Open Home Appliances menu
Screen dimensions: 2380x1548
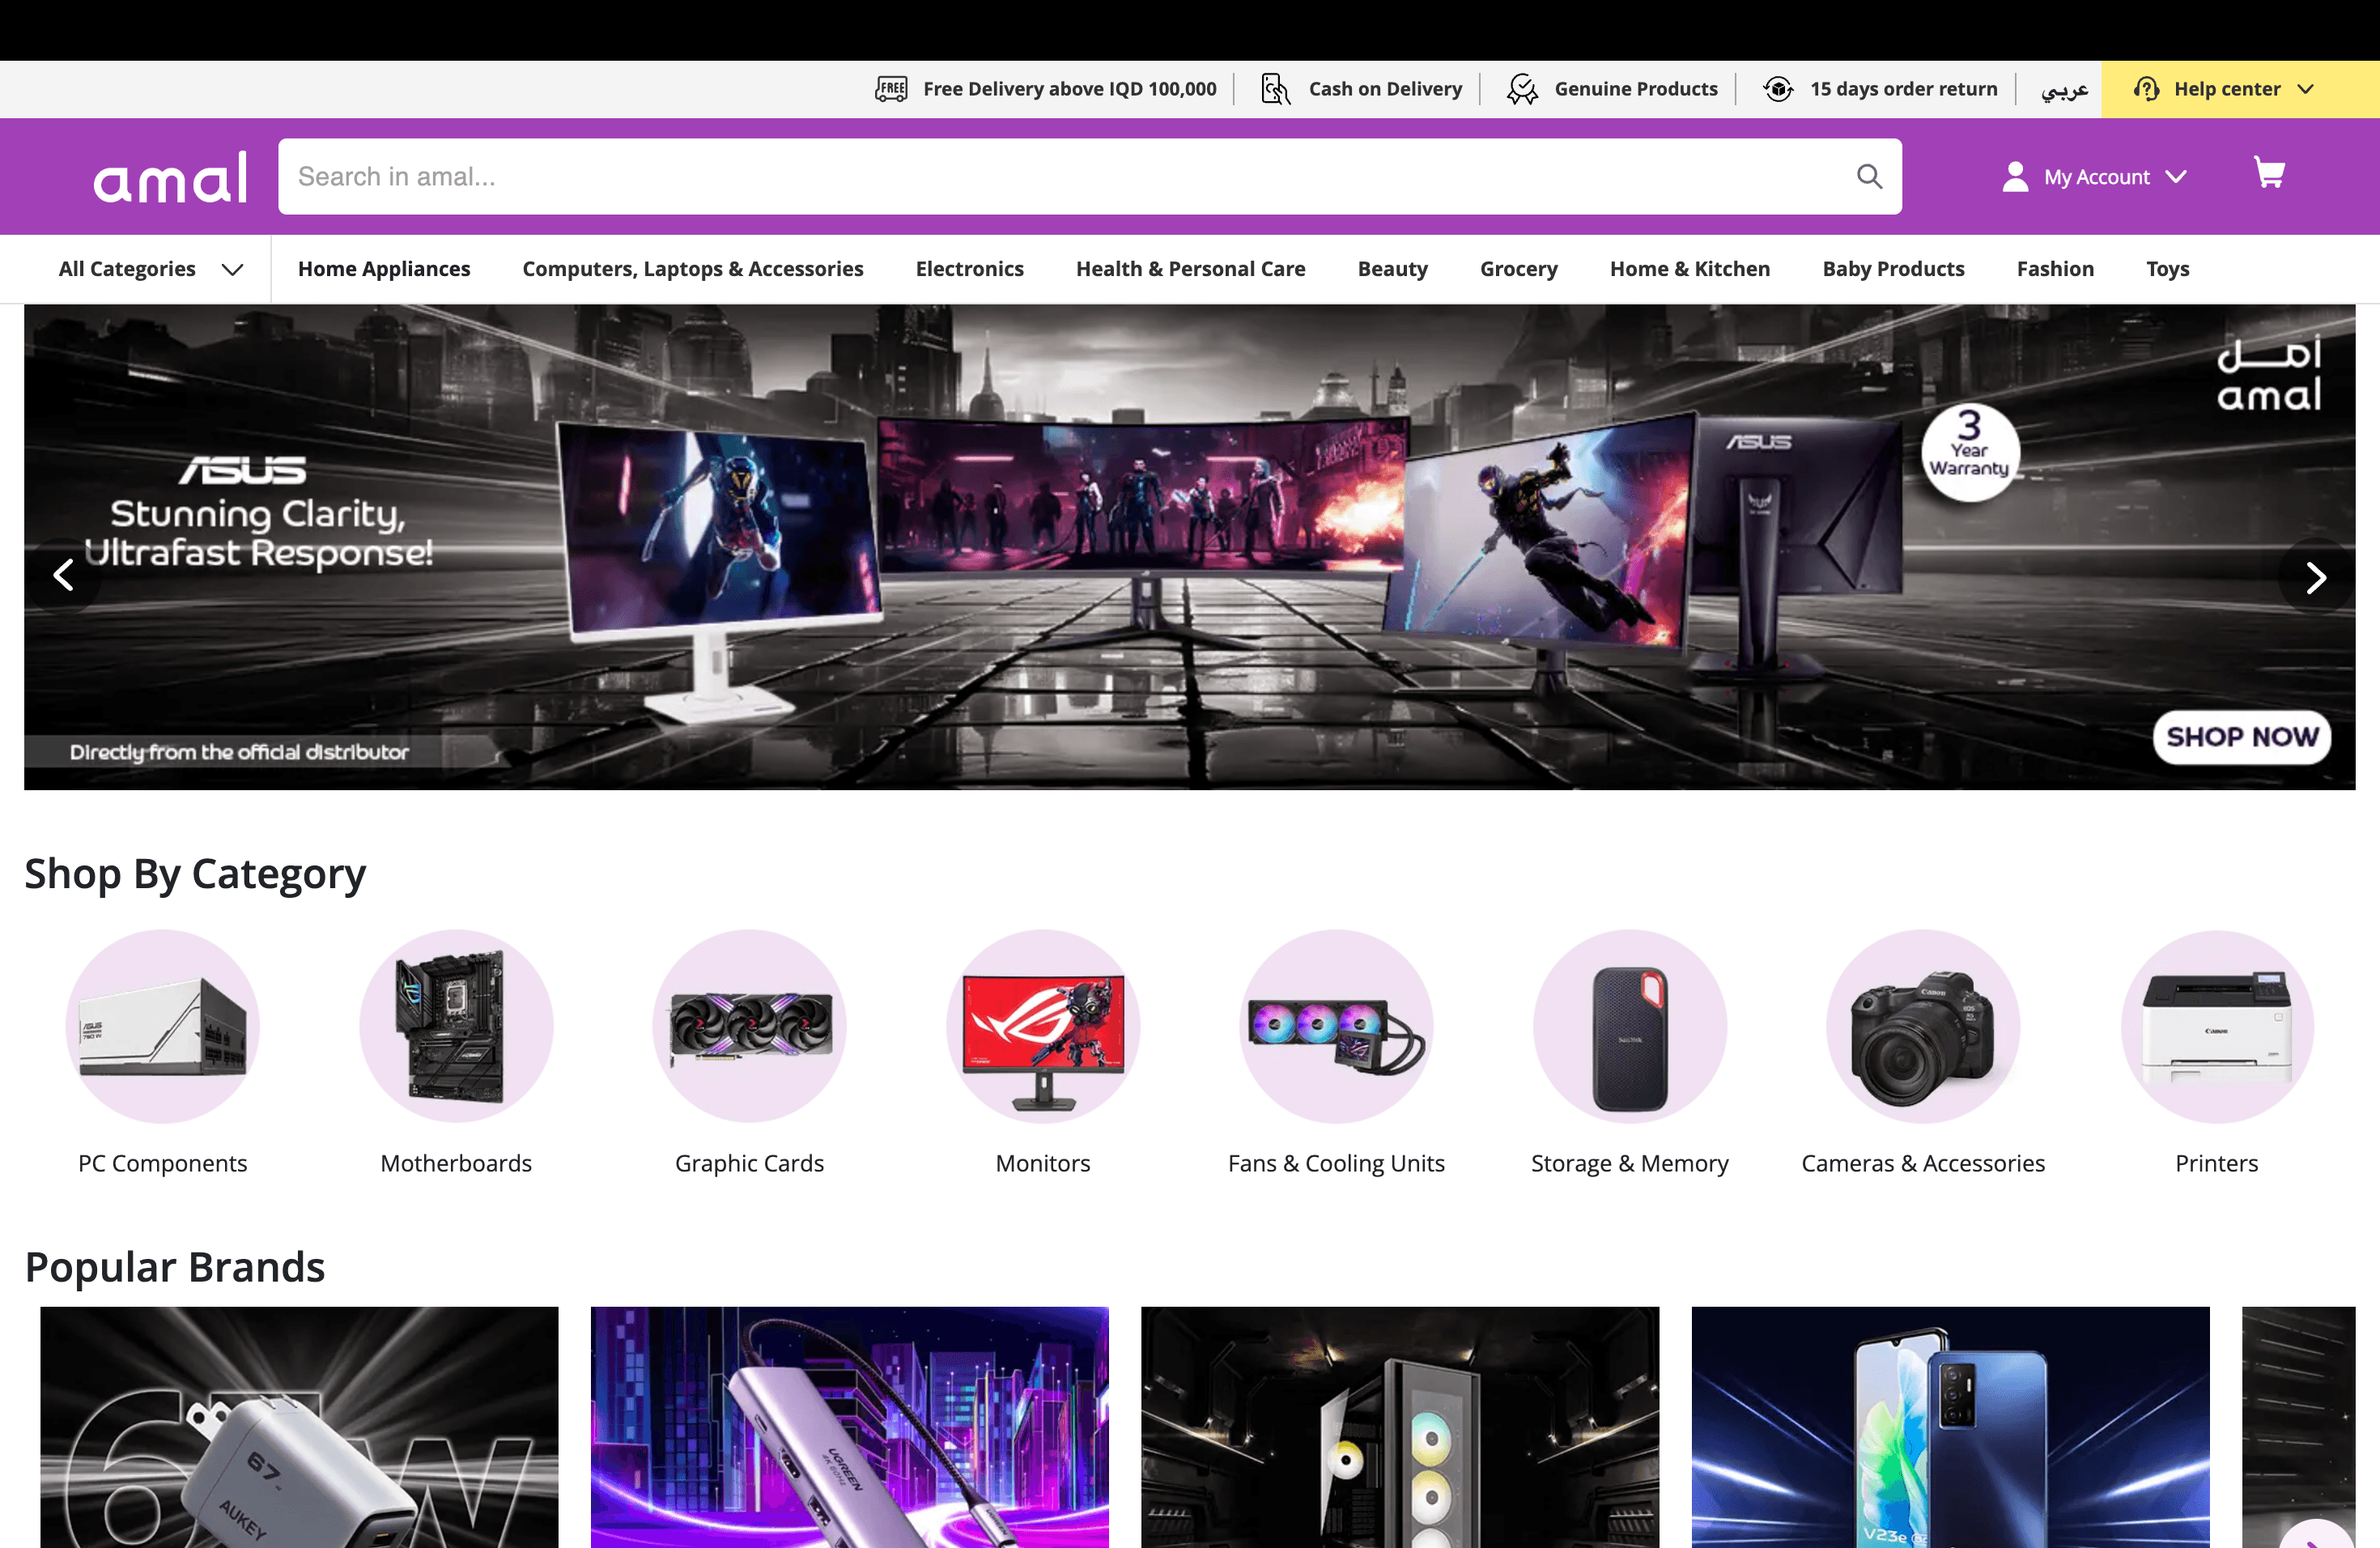point(384,269)
